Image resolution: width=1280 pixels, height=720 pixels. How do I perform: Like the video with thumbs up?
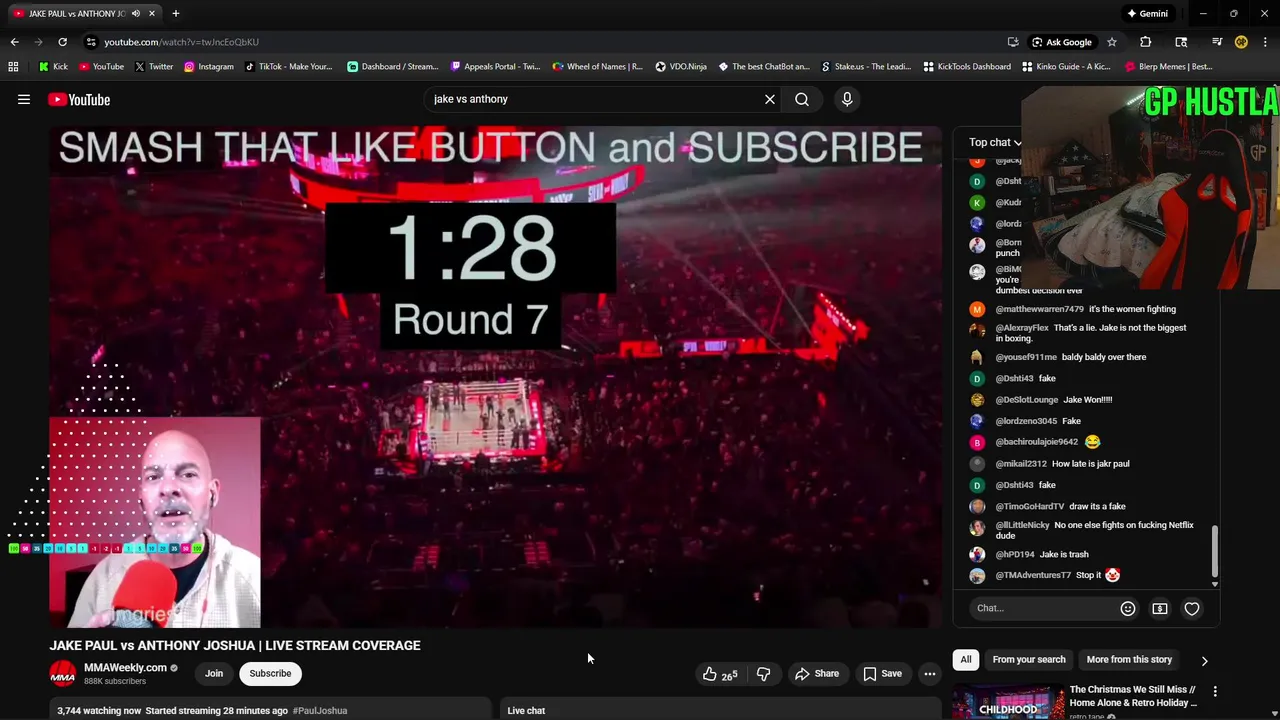point(719,674)
